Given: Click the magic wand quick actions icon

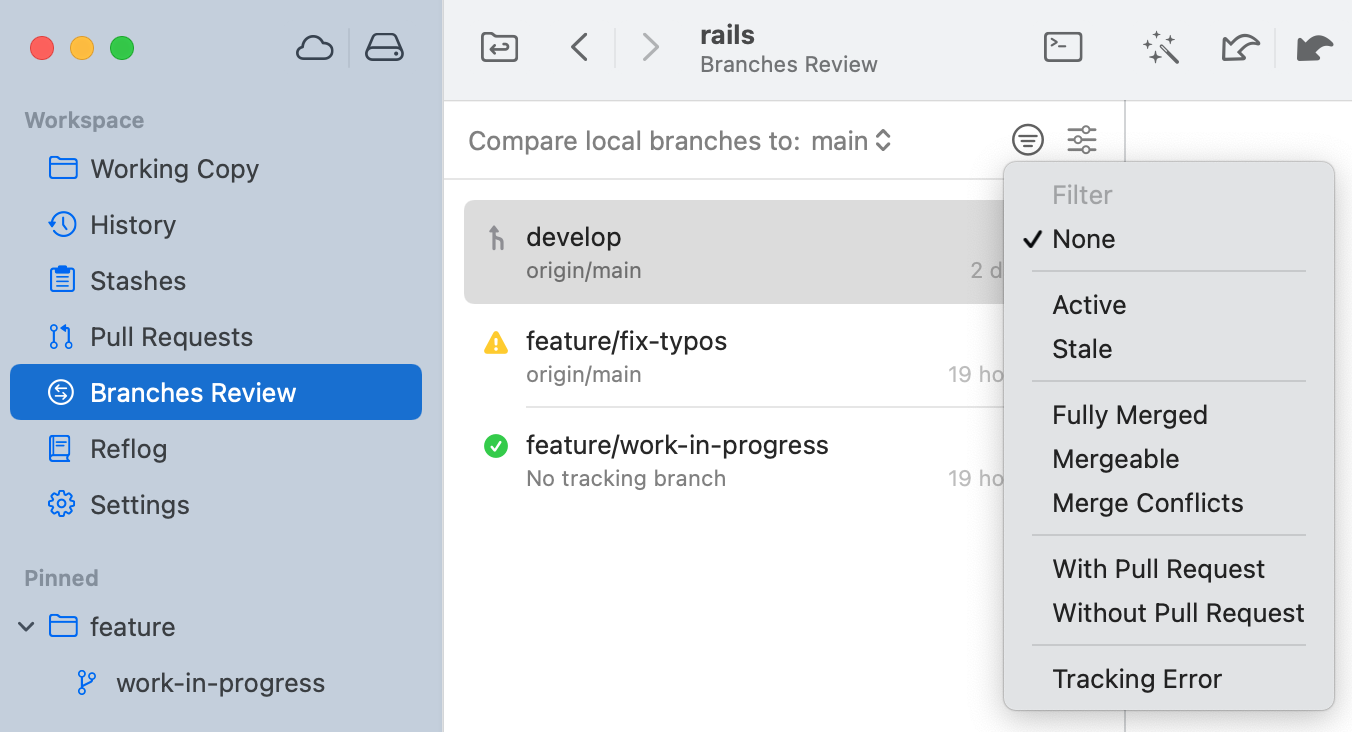Looking at the screenshot, I should (x=1160, y=47).
